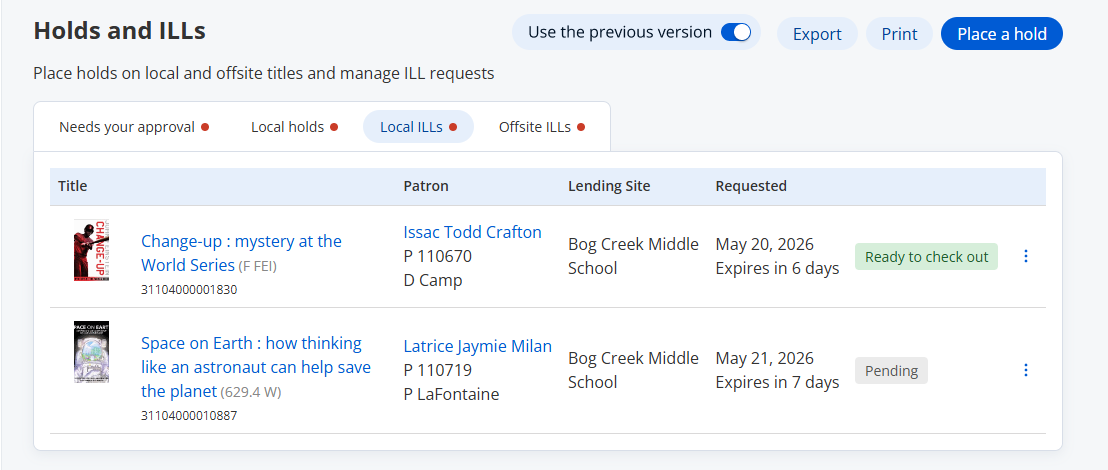This screenshot has height=470, width=1108.
Task: Click the call number (629.4 W)
Action: [x=251, y=392]
